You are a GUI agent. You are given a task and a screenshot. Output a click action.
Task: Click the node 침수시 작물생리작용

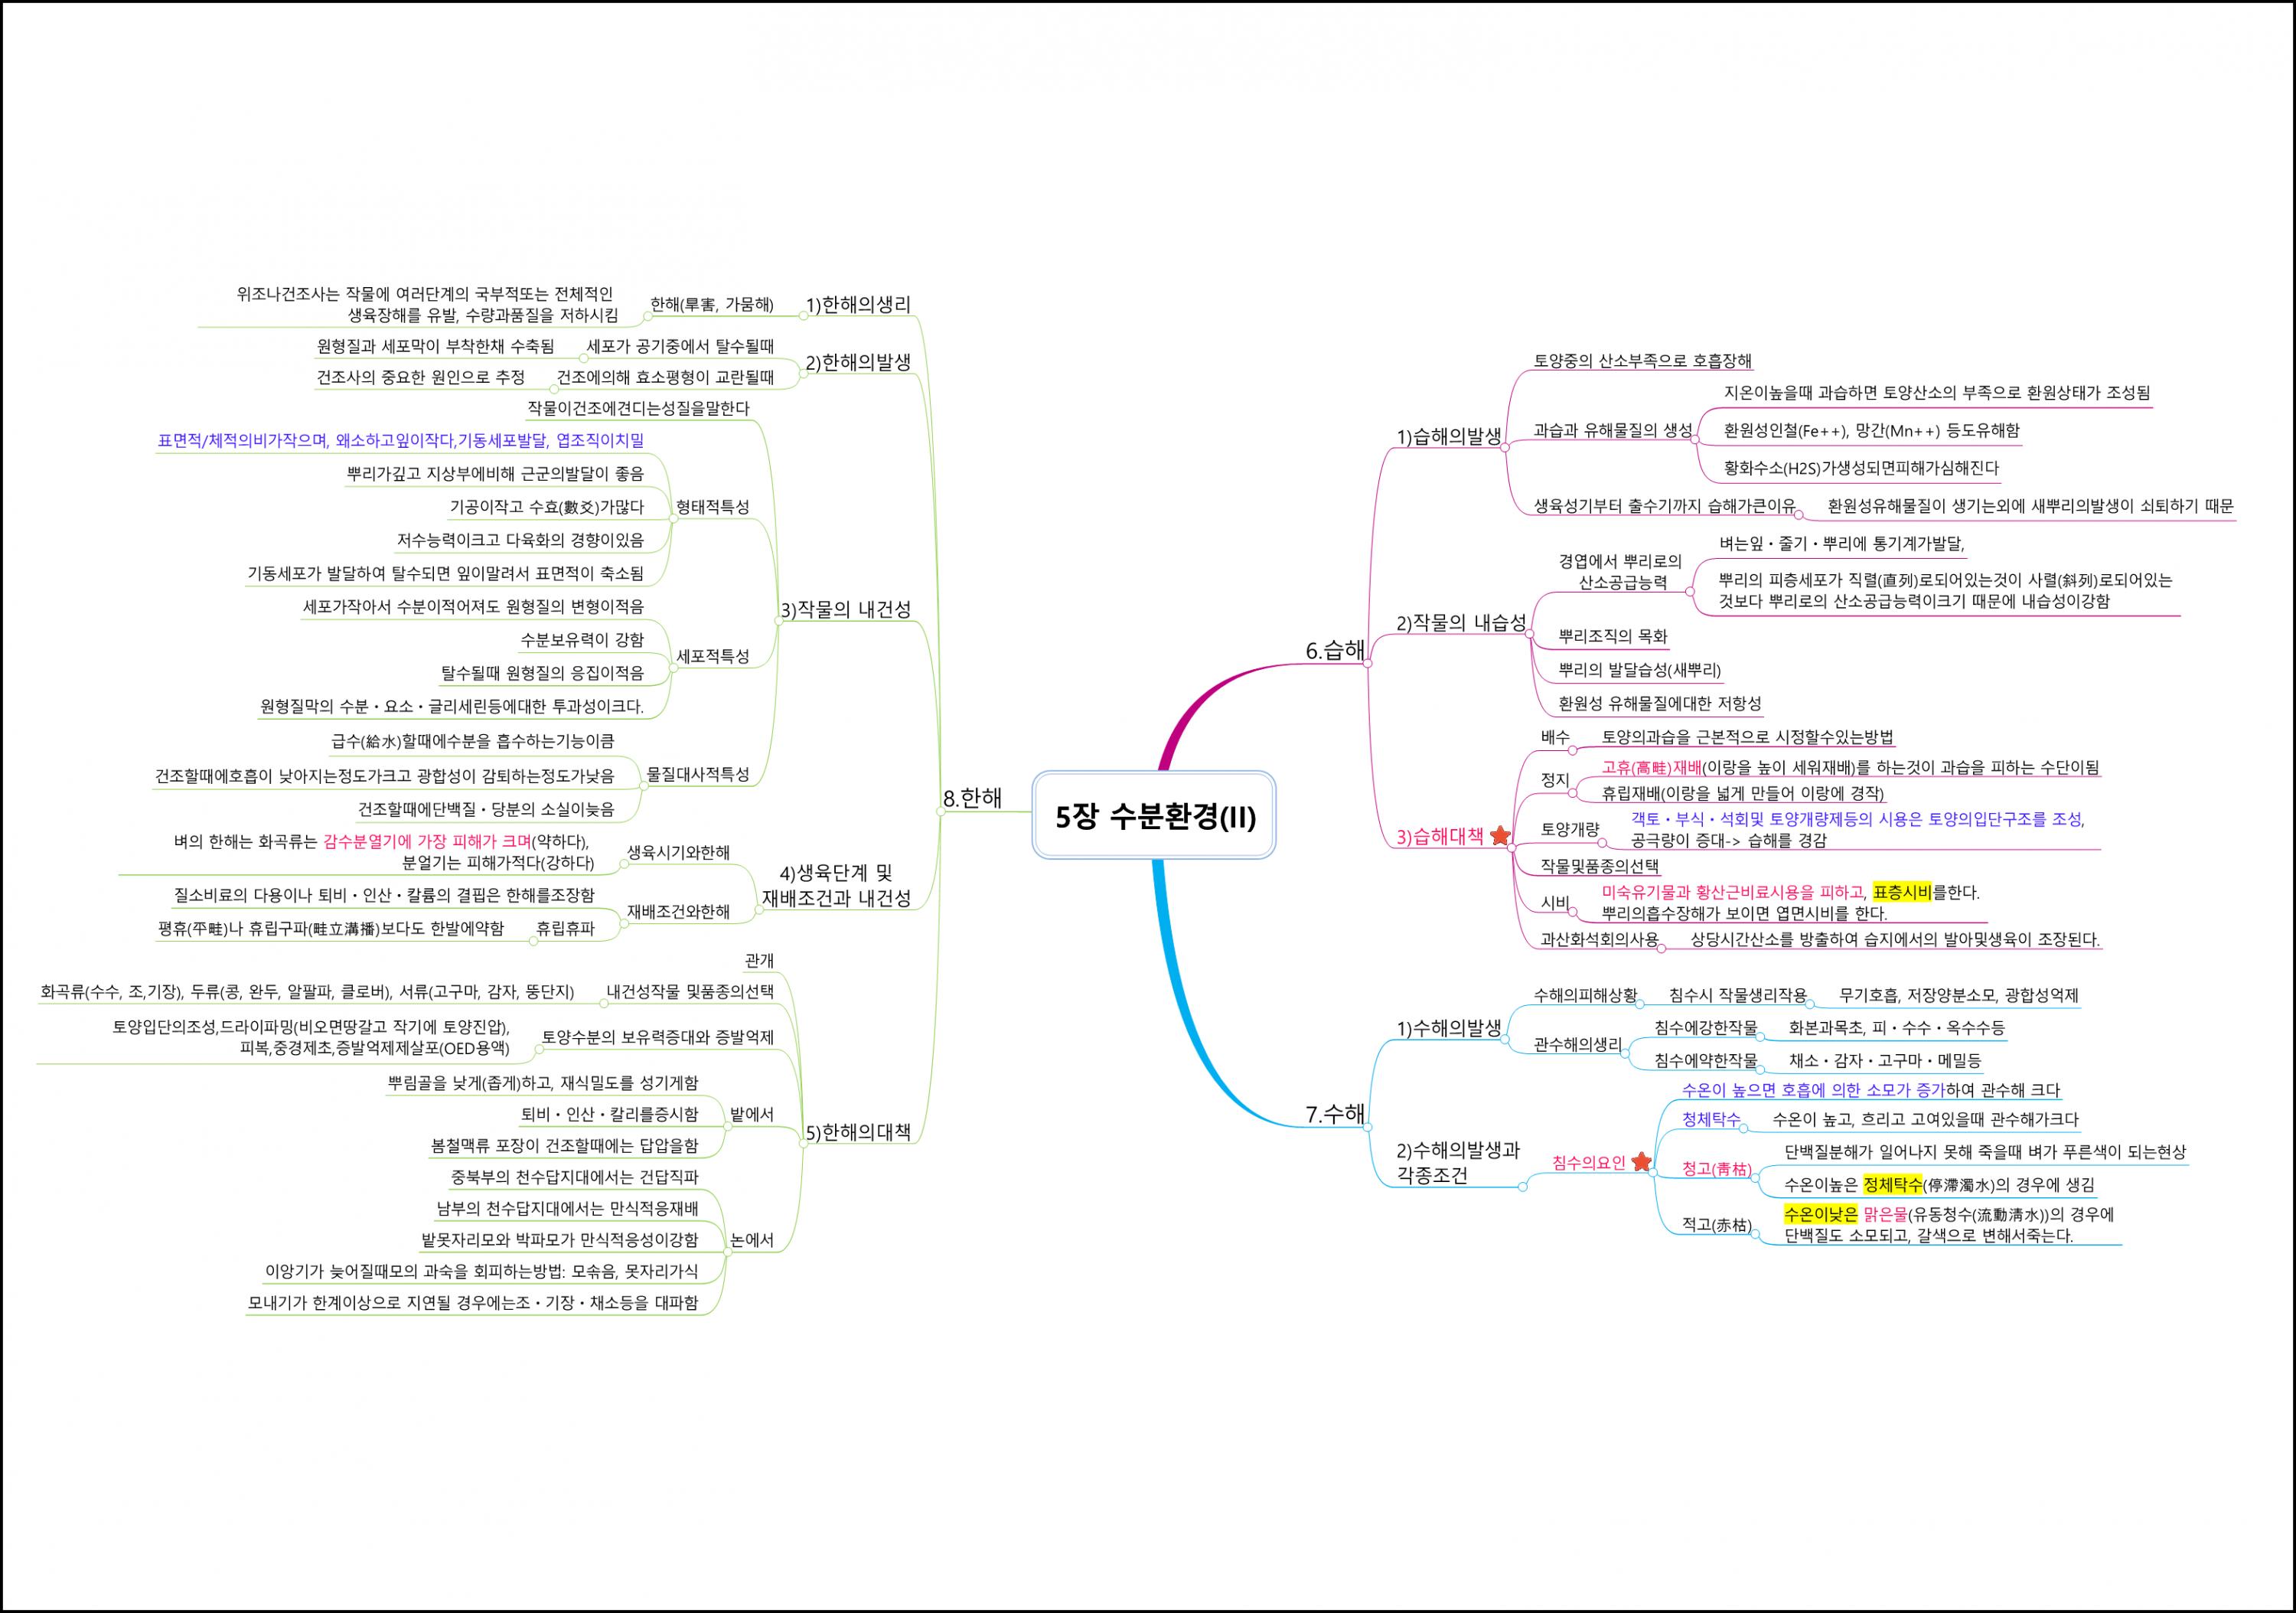coord(1738,995)
